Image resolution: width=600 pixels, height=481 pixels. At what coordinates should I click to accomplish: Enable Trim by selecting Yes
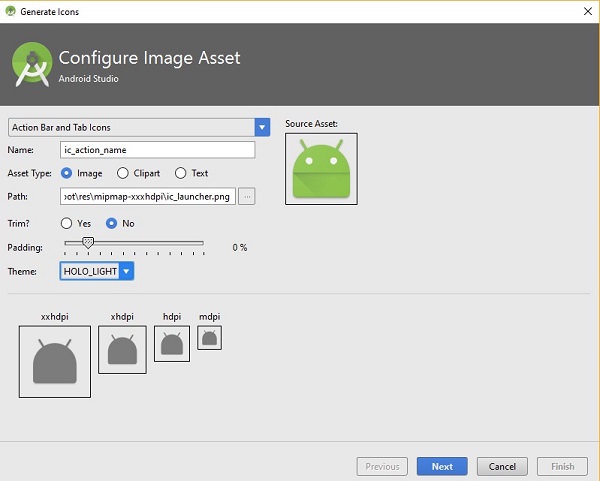coord(67,223)
